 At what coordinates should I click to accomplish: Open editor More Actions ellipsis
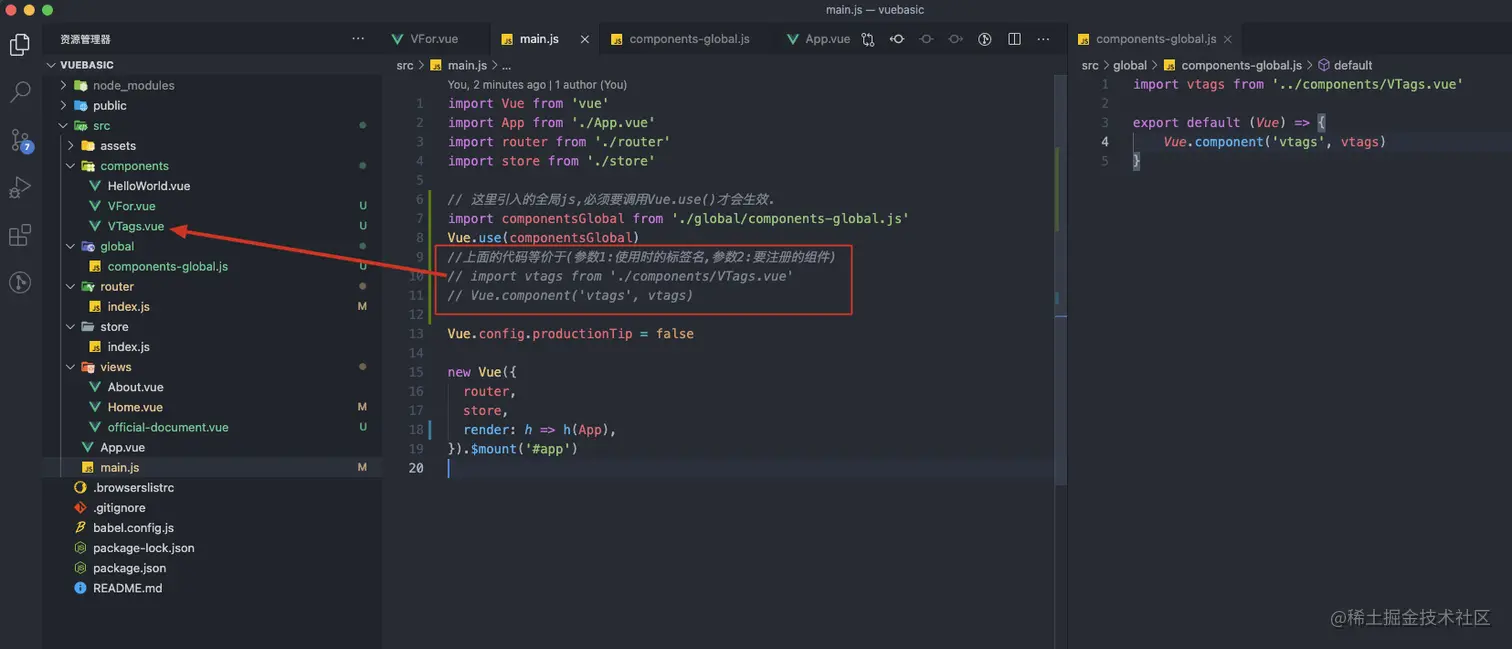coord(1043,39)
